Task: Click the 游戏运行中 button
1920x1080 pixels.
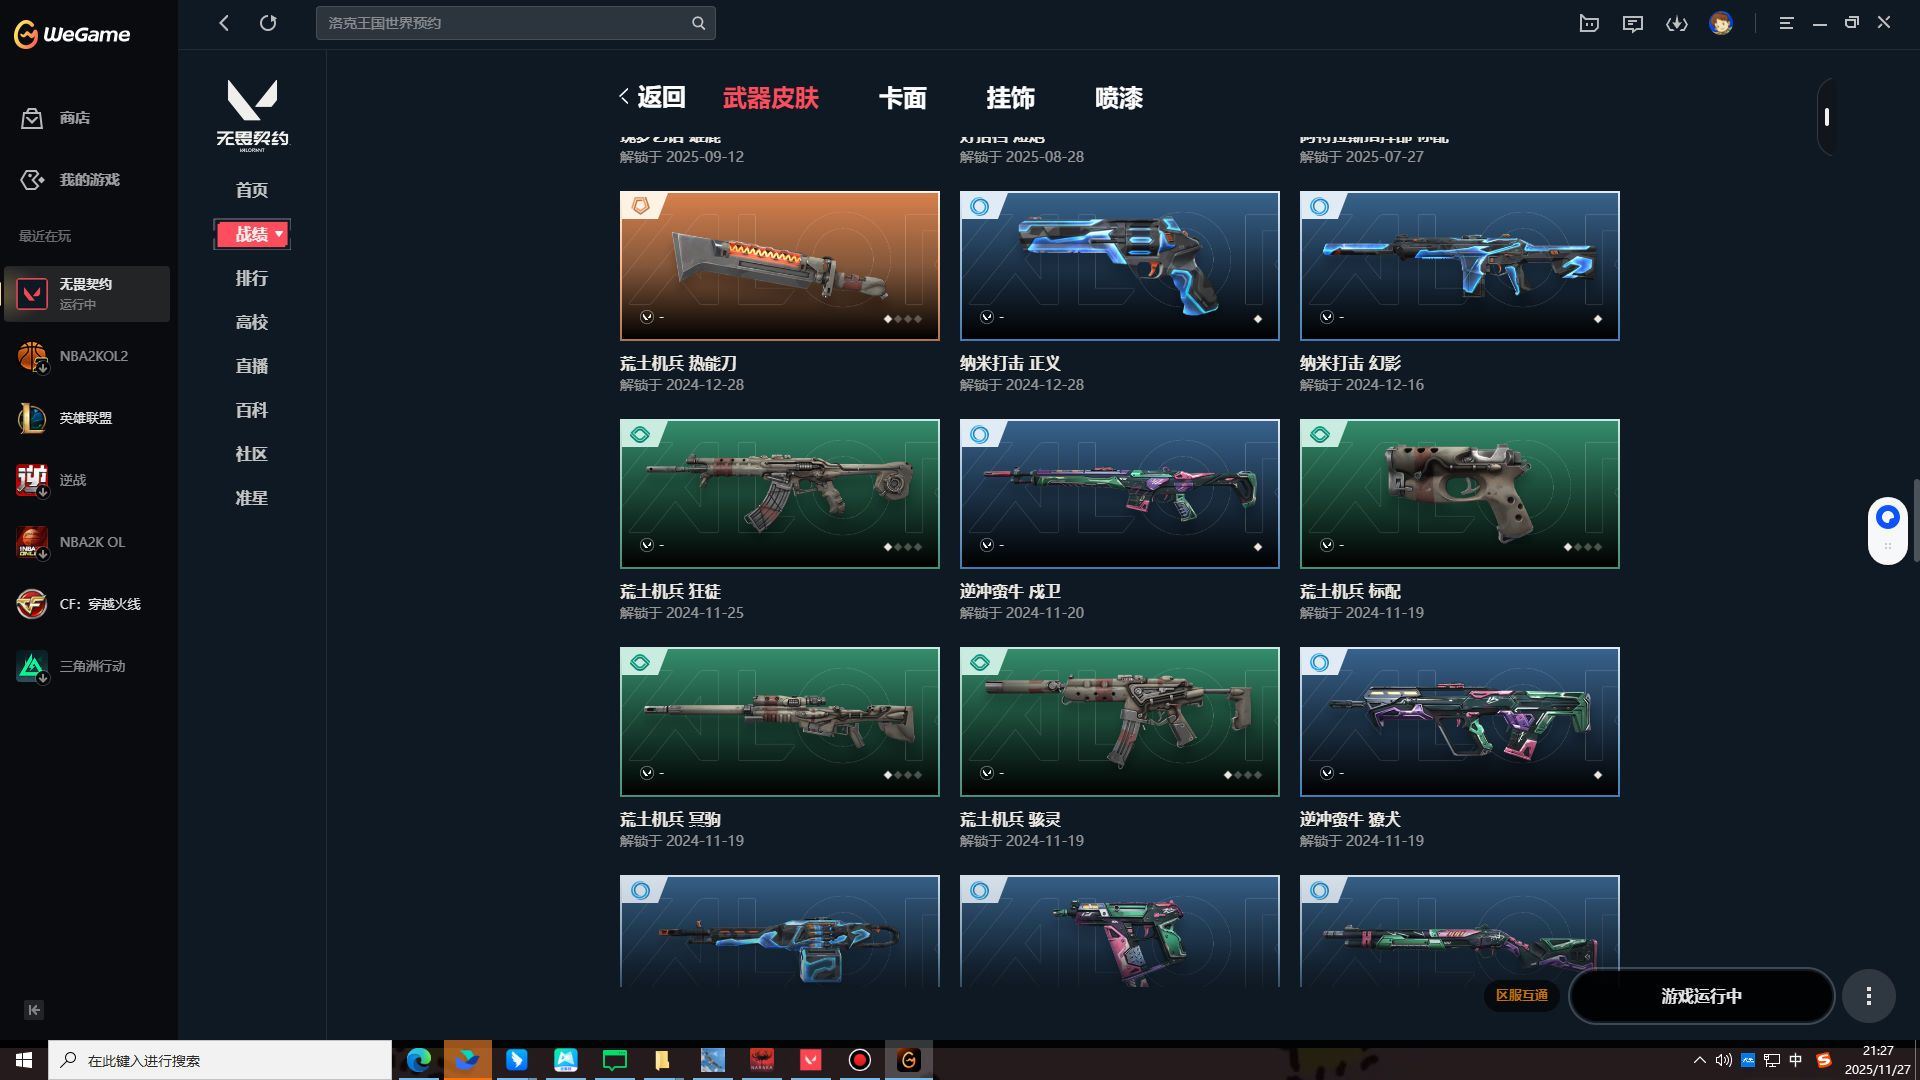Action: click(x=1701, y=996)
